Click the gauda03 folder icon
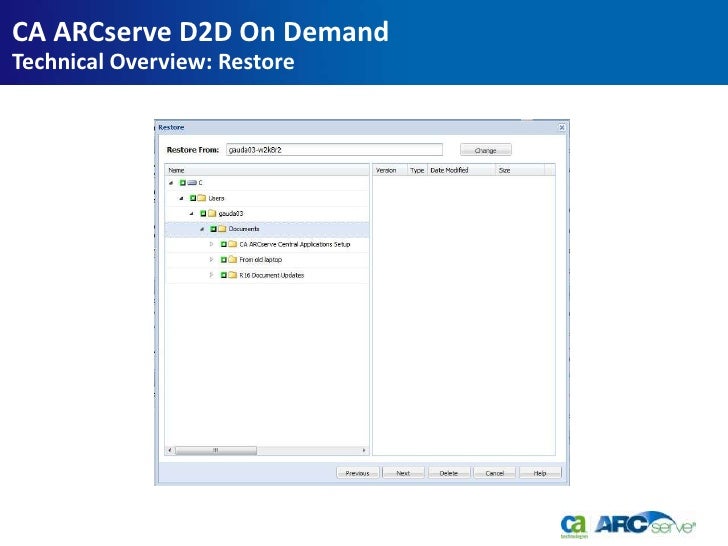Screen dimensions: 728x546 tap(212, 213)
